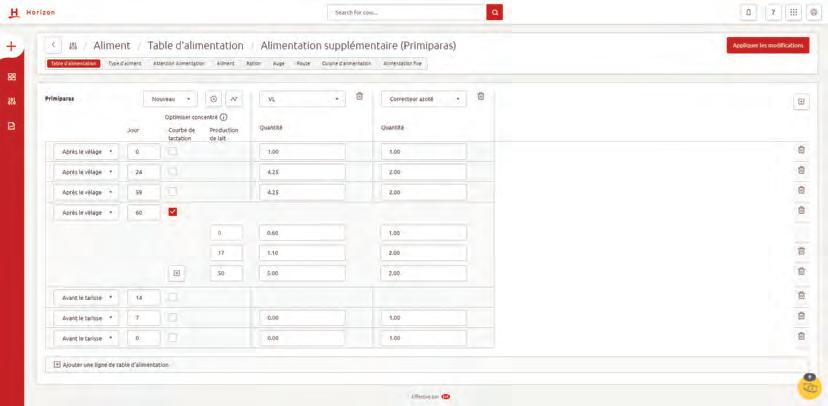Delete the Après le vêlage day 60 row
828x406 pixels.
(801, 210)
